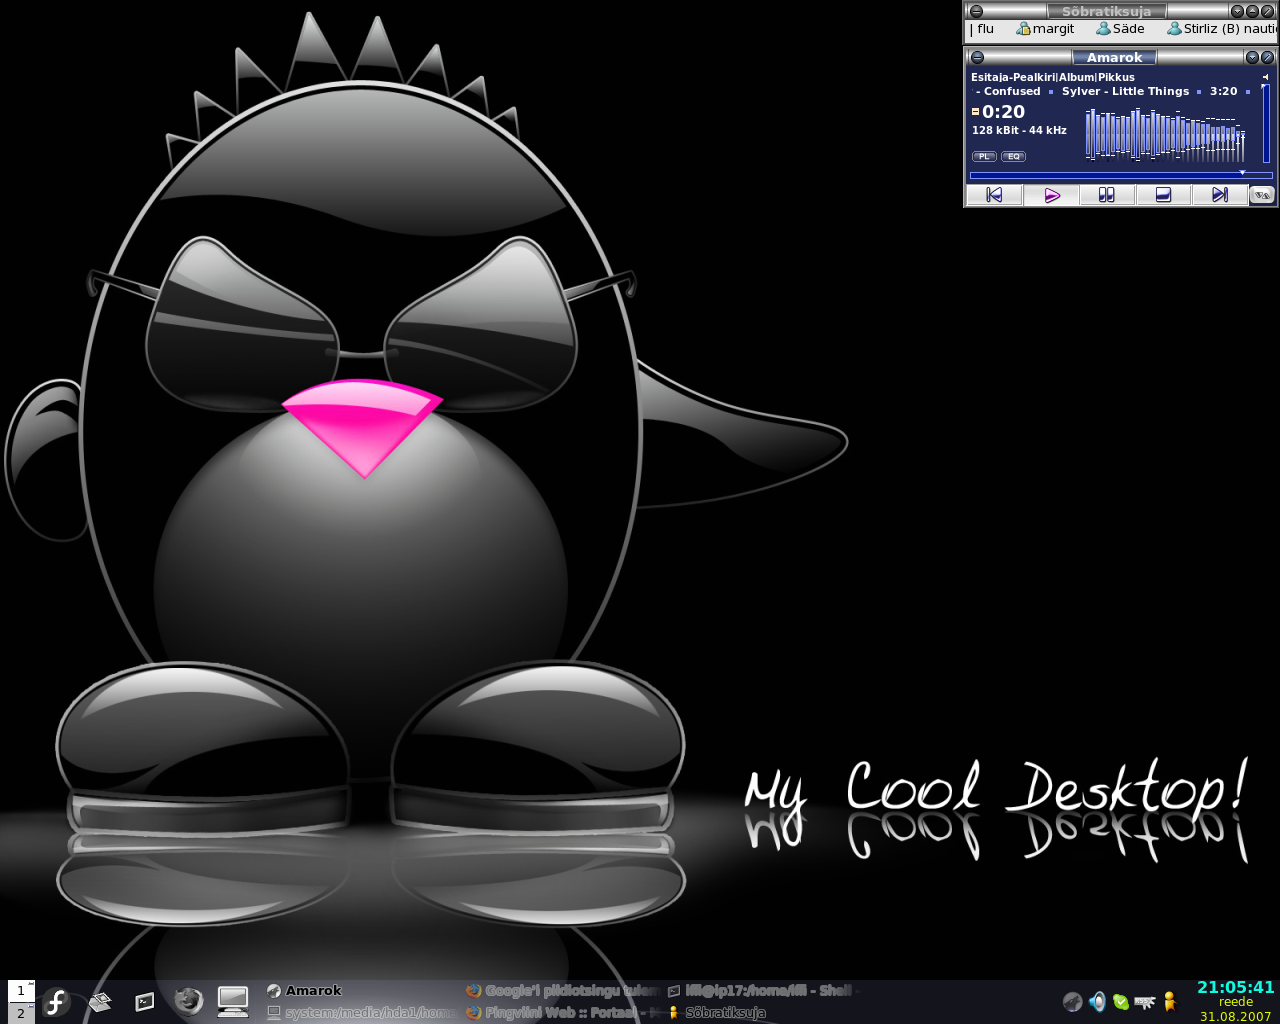Open the Sõbratiksuja window menu button

(976, 11)
